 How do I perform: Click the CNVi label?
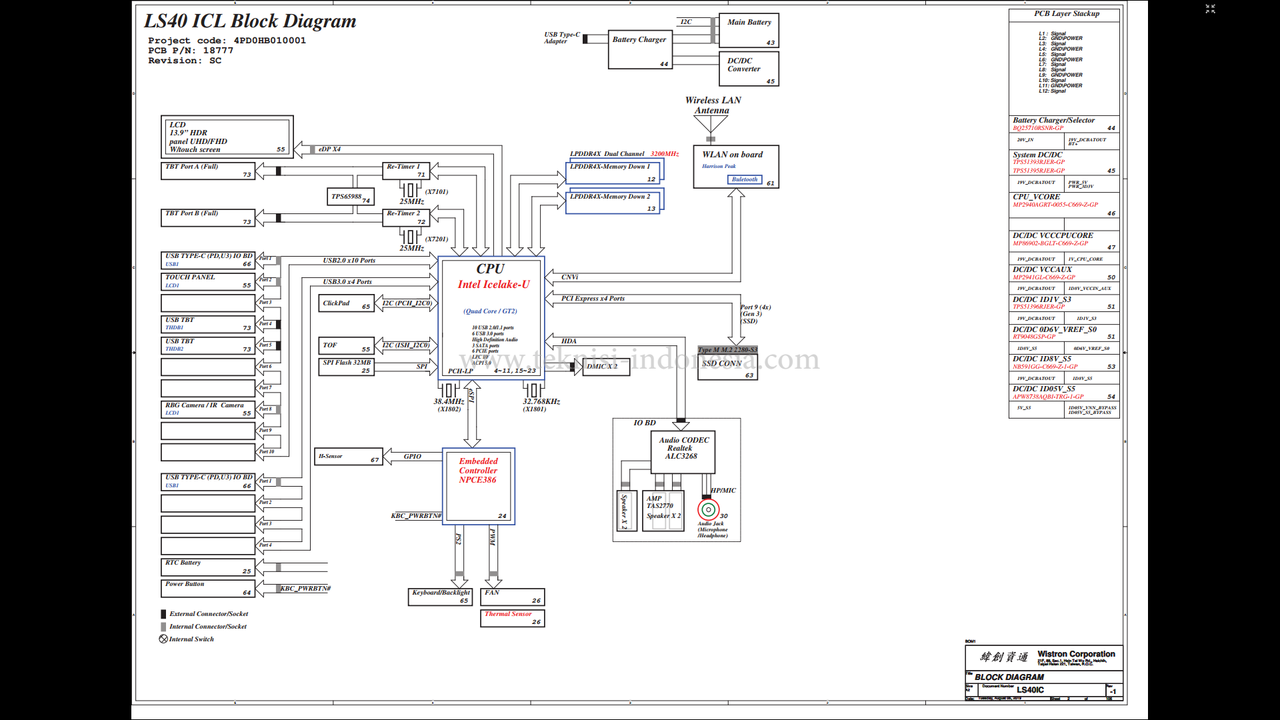[x=569, y=277]
